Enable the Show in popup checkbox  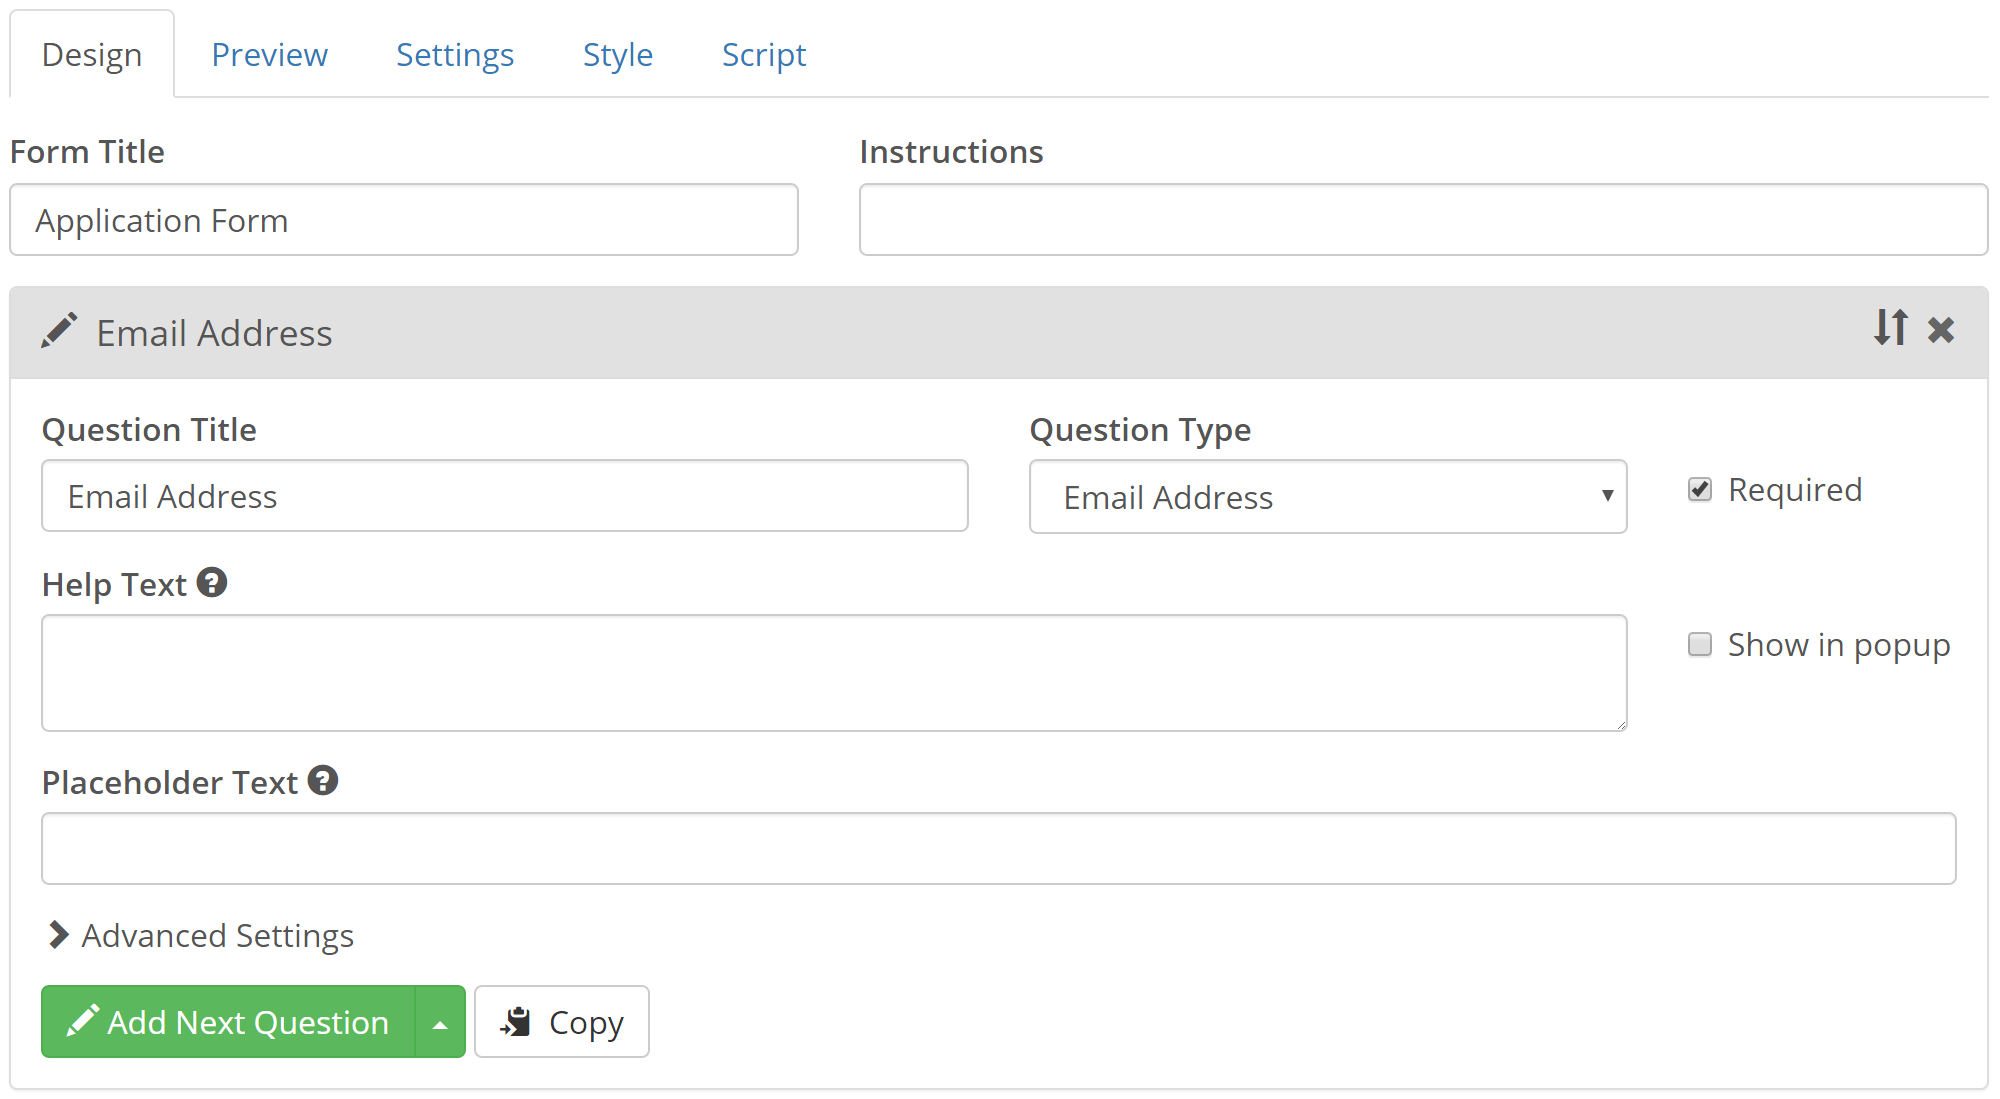coord(1700,645)
